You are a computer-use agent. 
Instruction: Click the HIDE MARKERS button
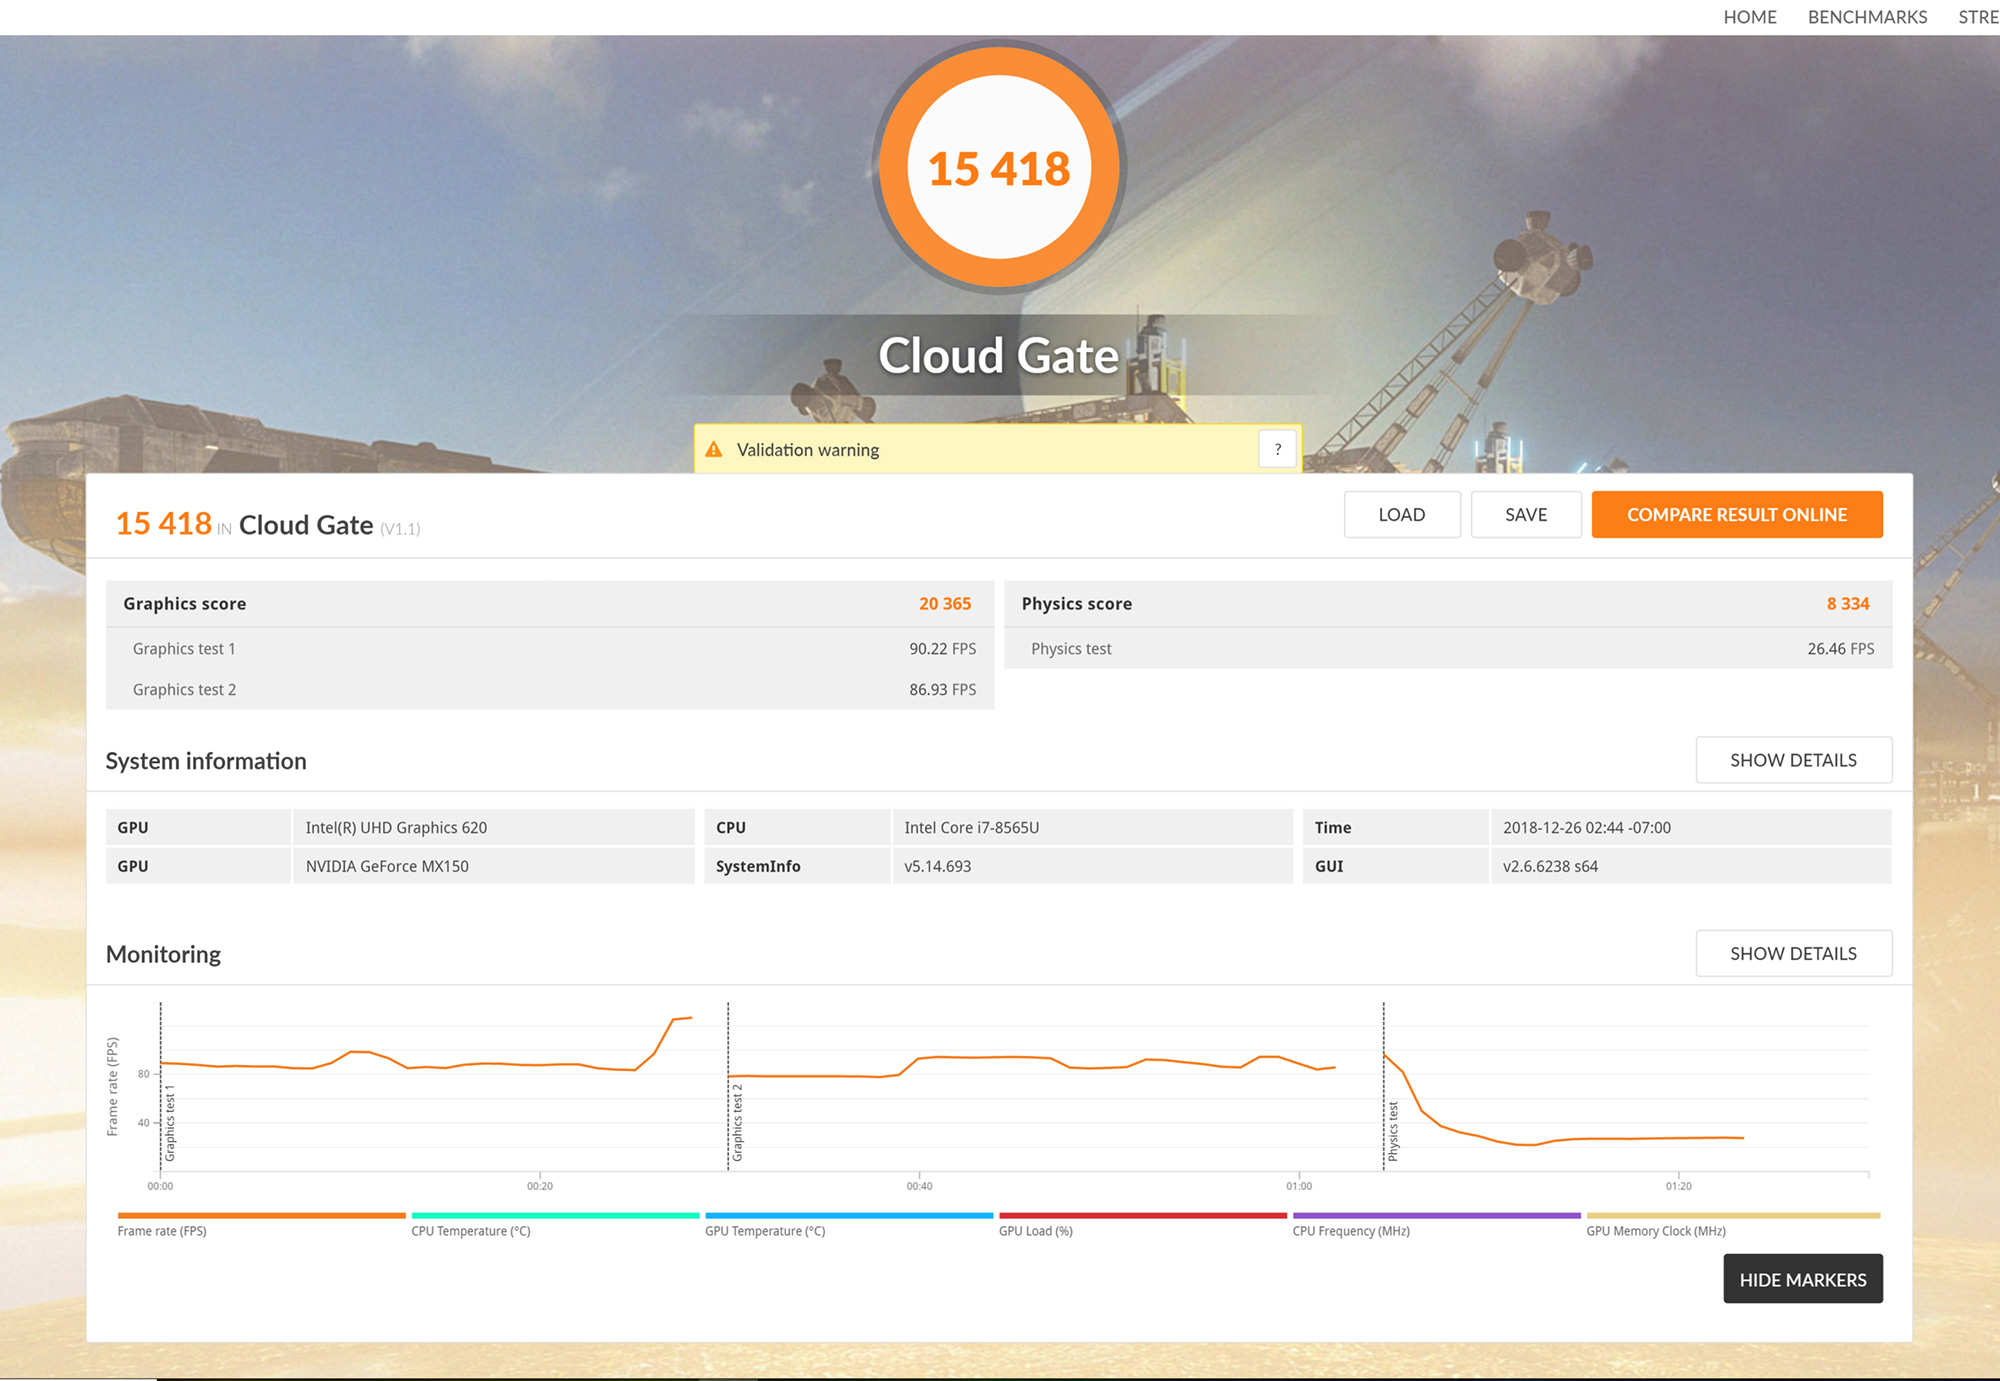[1802, 1279]
